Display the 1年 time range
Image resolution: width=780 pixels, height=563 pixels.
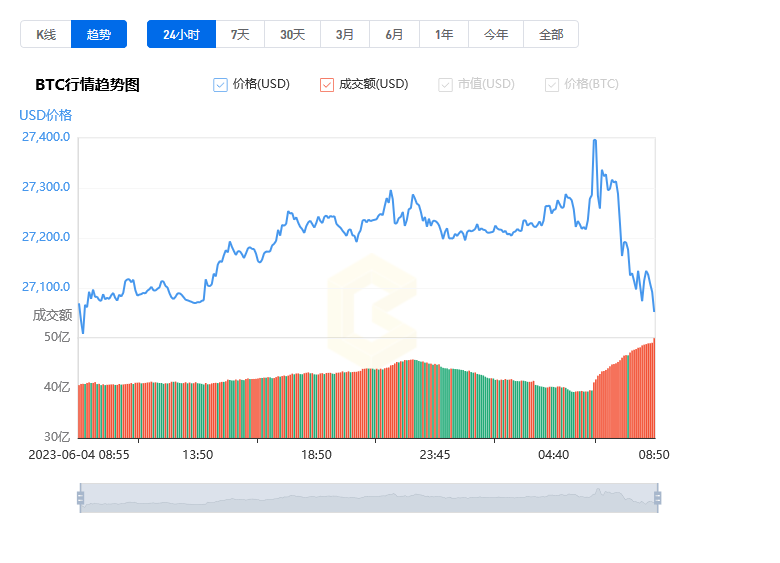[444, 34]
